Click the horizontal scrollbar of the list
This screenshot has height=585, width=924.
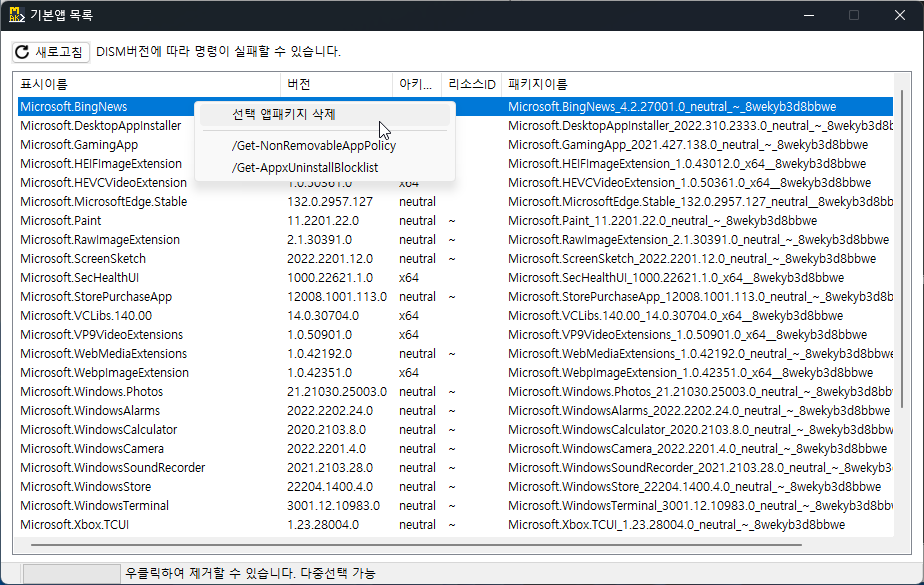pos(416,545)
